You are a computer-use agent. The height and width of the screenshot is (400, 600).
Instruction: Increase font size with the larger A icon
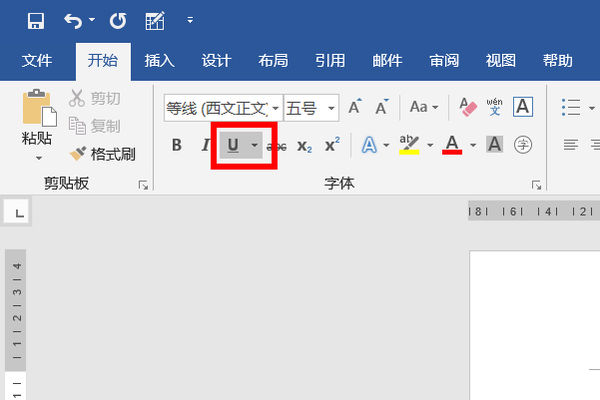tap(355, 107)
